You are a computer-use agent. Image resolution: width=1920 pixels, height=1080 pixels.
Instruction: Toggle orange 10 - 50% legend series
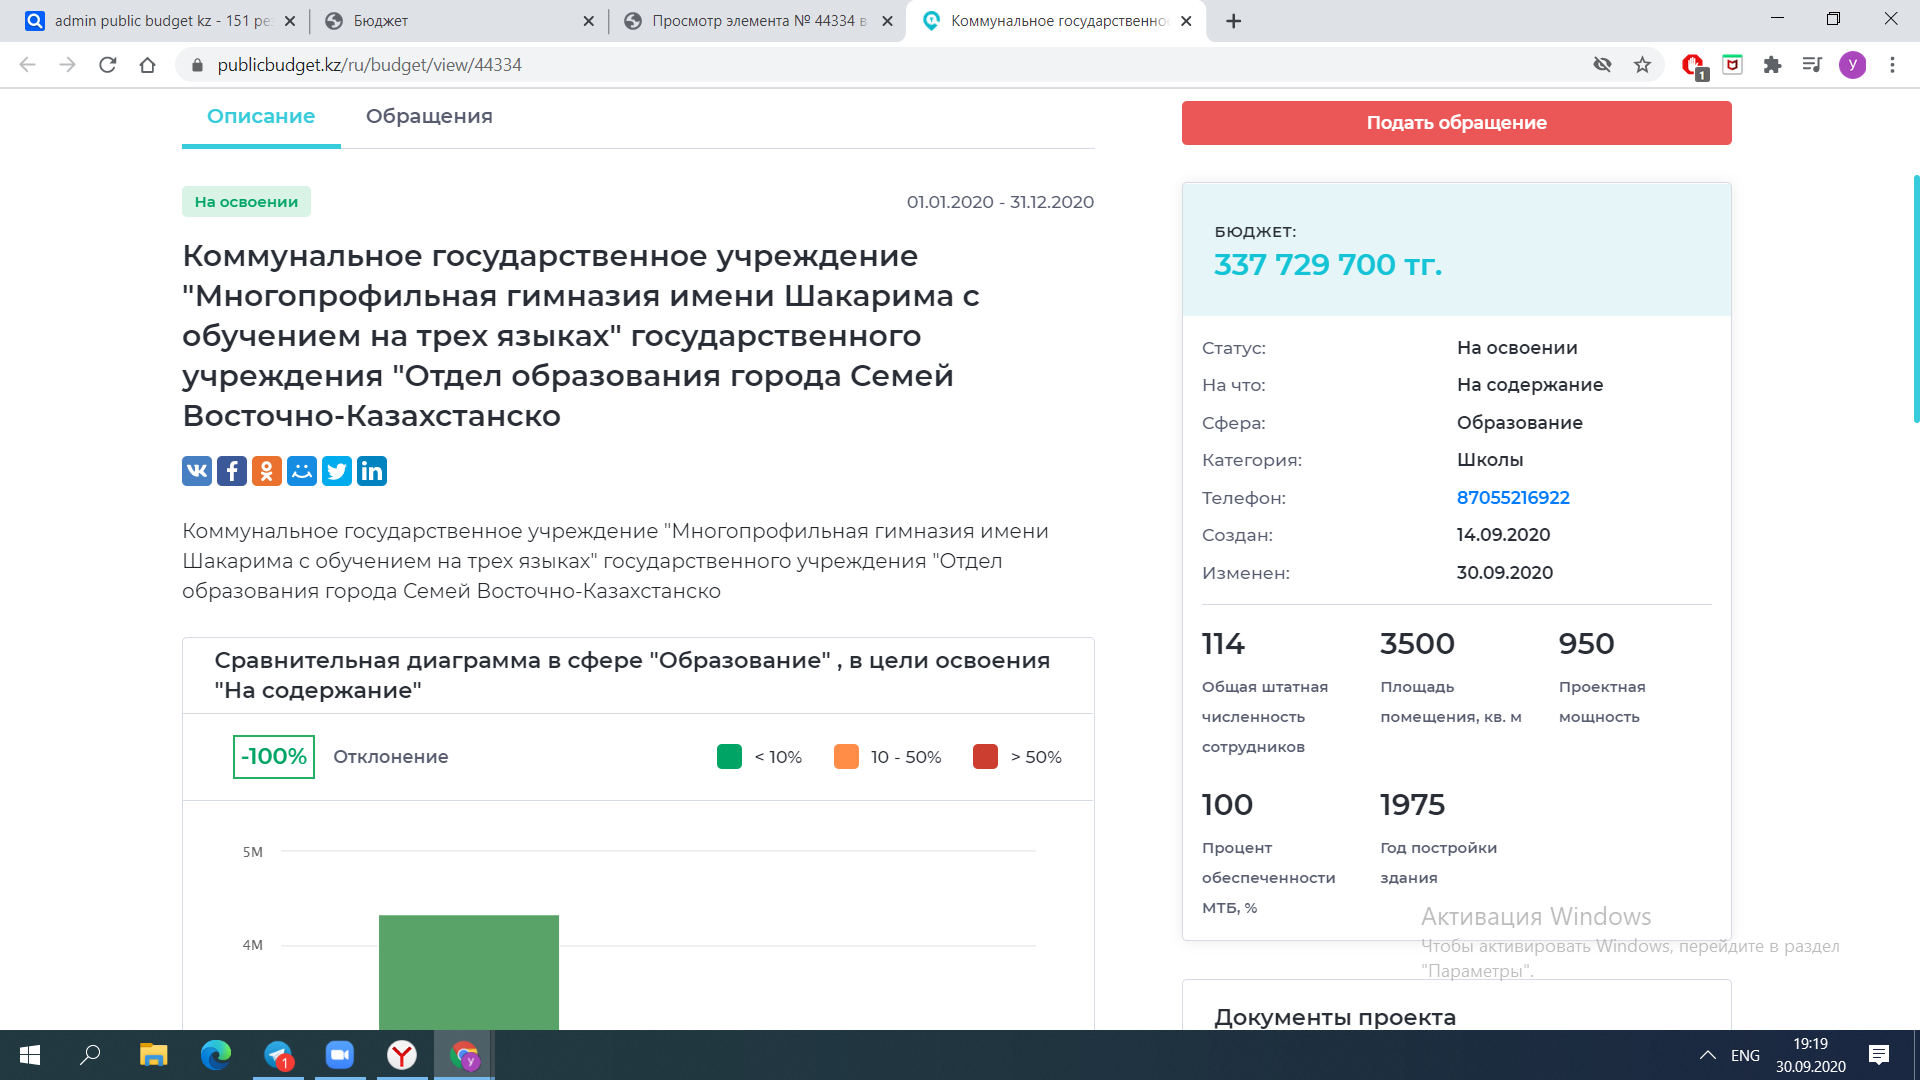846,757
